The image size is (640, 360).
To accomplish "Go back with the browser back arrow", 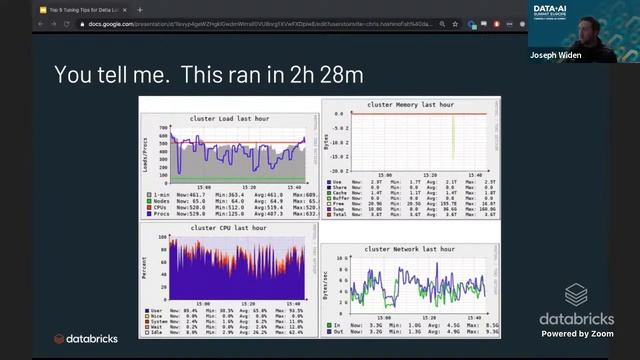I will tap(40, 24).
